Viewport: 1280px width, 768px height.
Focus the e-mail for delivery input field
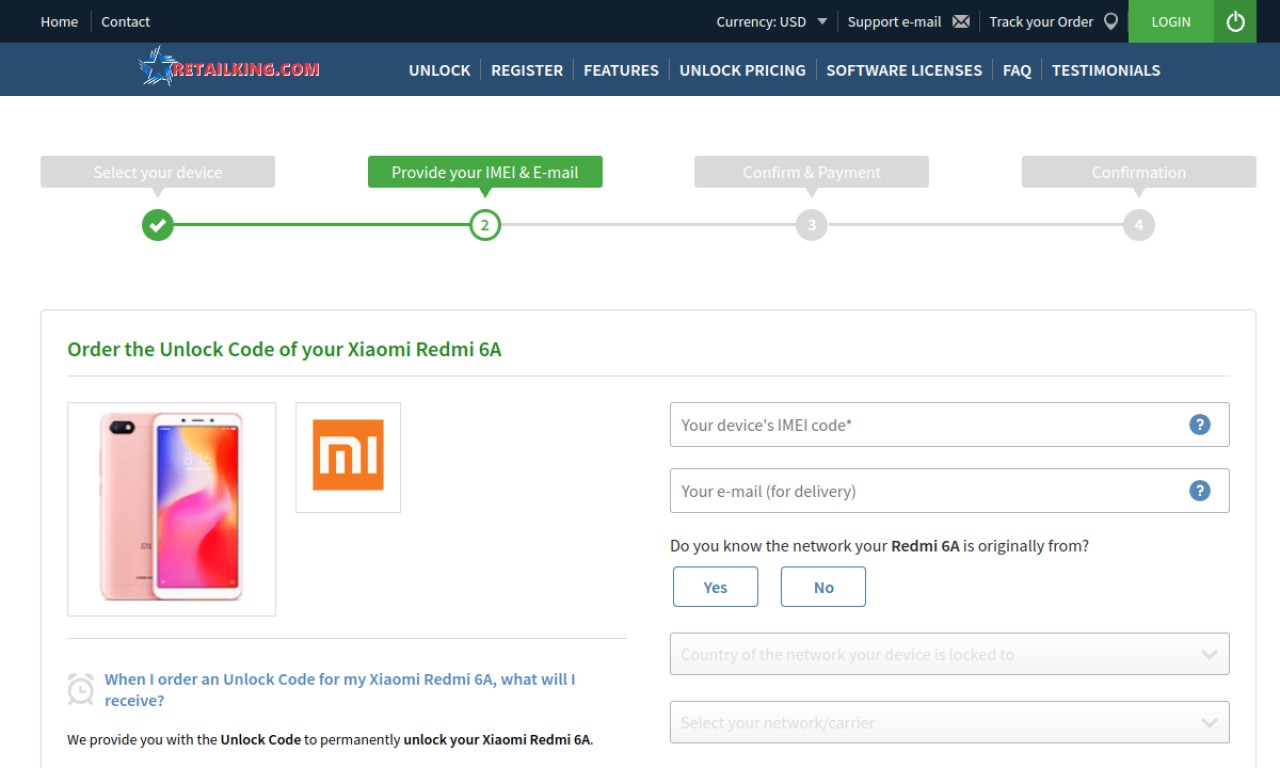[x=949, y=491]
